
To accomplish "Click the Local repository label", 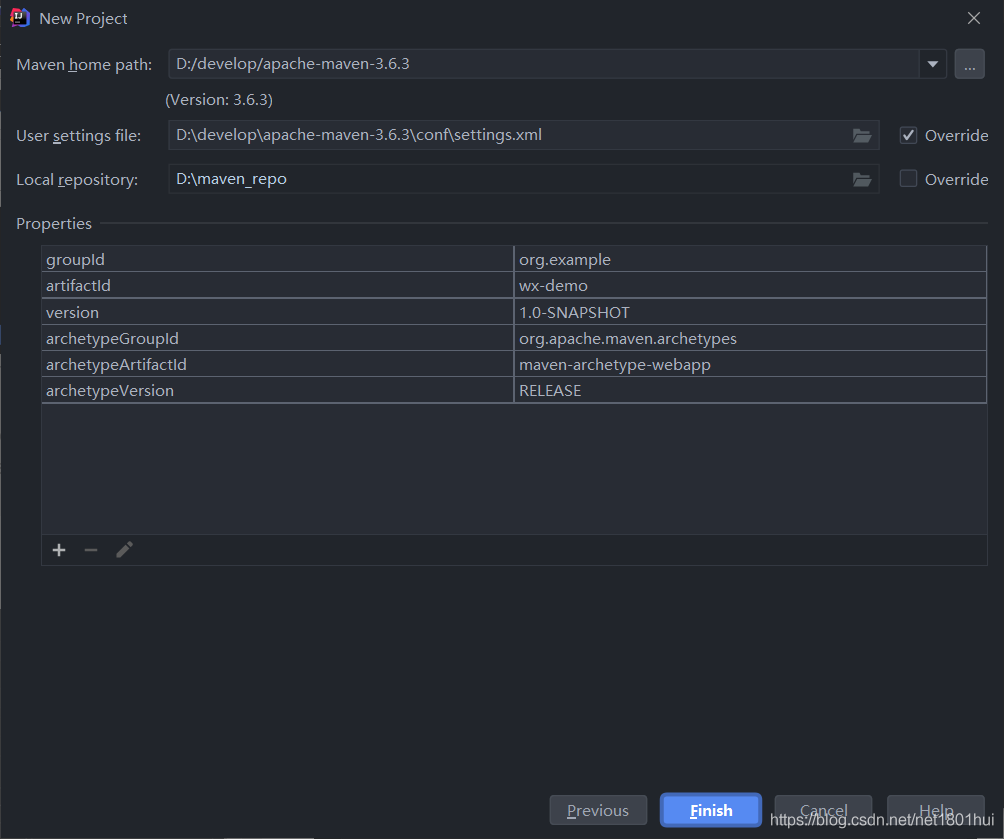I will click(x=77, y=180).
